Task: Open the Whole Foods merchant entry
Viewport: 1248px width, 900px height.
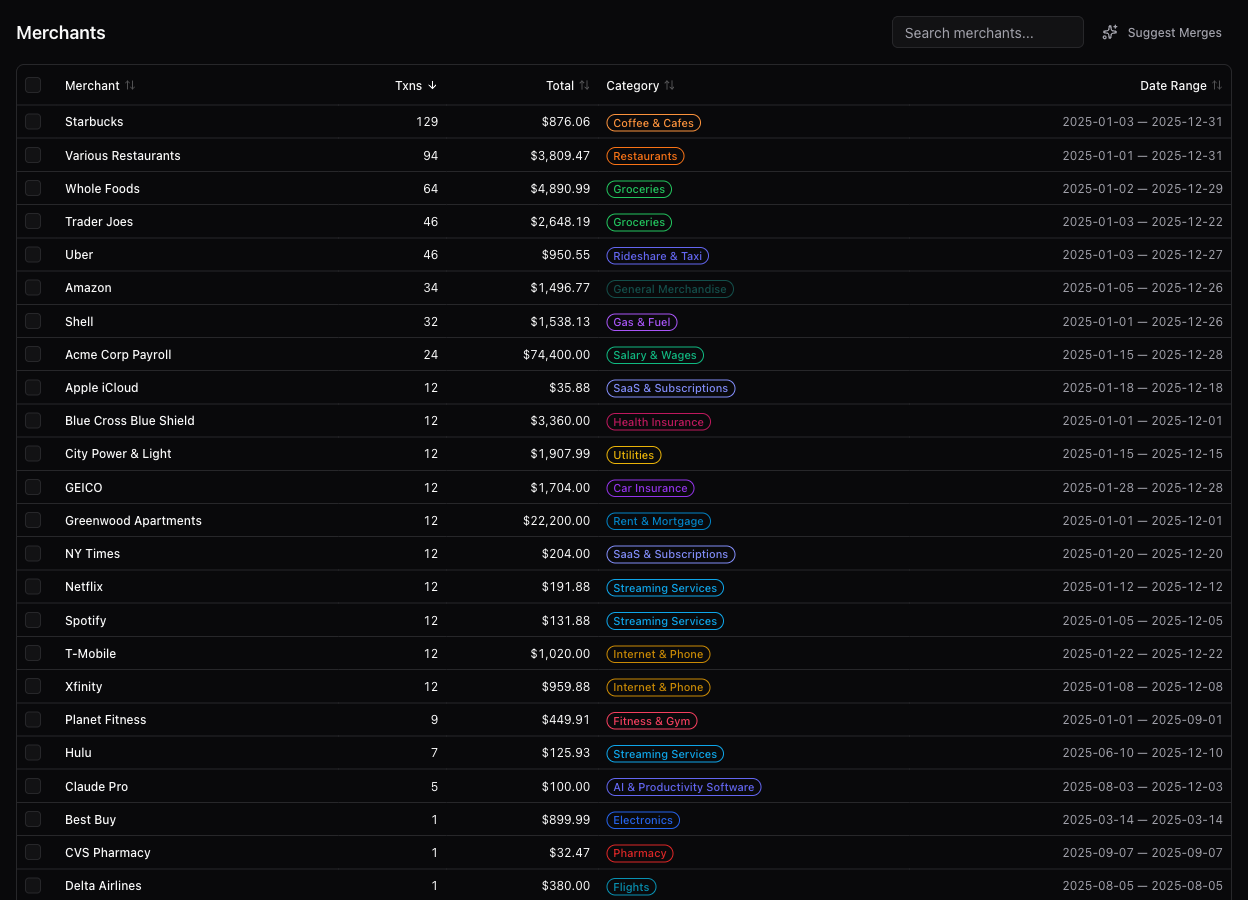Action: coord(102,188)
